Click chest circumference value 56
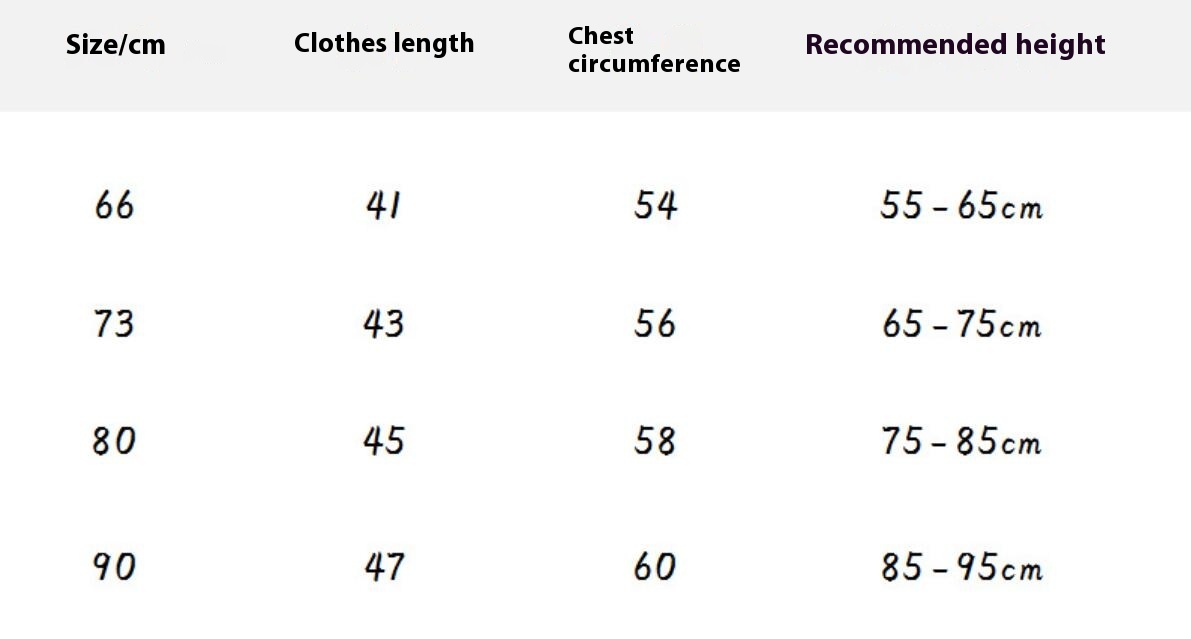The image size is (1191, 639). (x=655, y=324)
